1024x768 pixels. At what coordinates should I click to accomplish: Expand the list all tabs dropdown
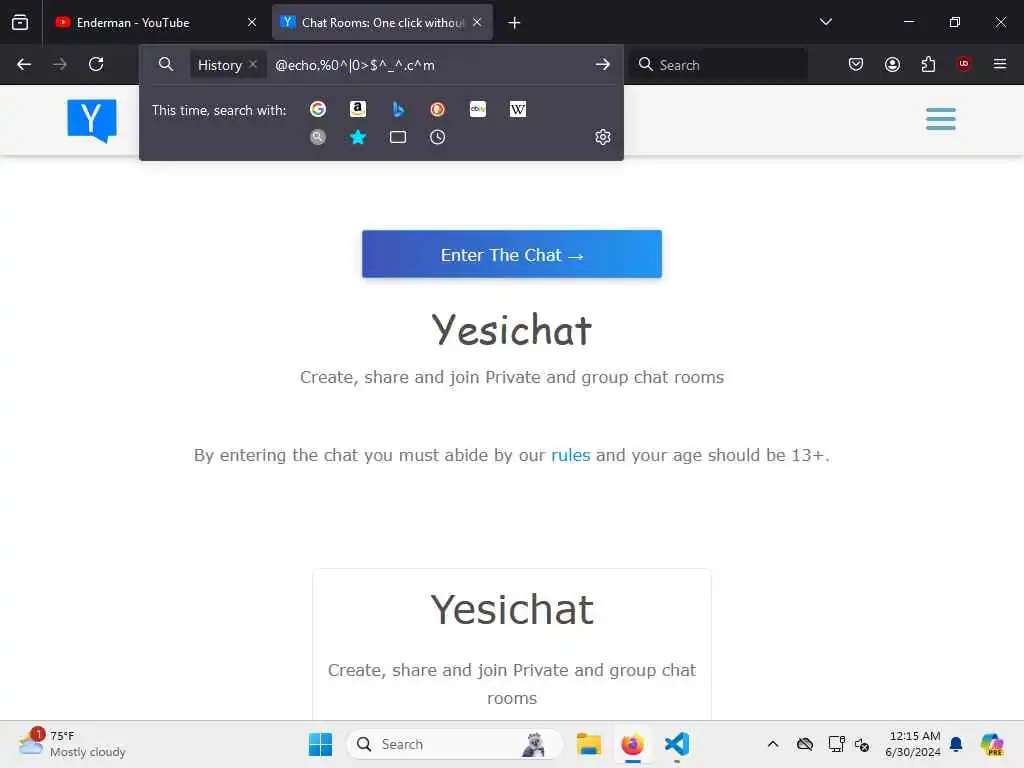(x=825, y=22)
